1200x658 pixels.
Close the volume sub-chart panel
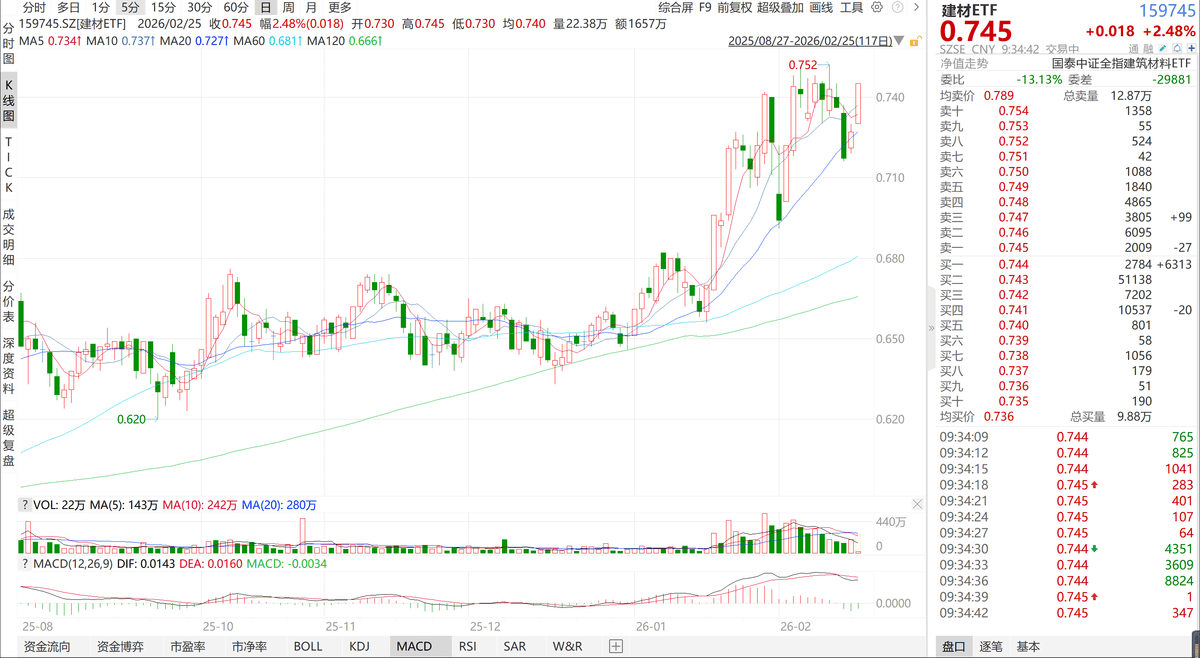click(x=917, y=506)
